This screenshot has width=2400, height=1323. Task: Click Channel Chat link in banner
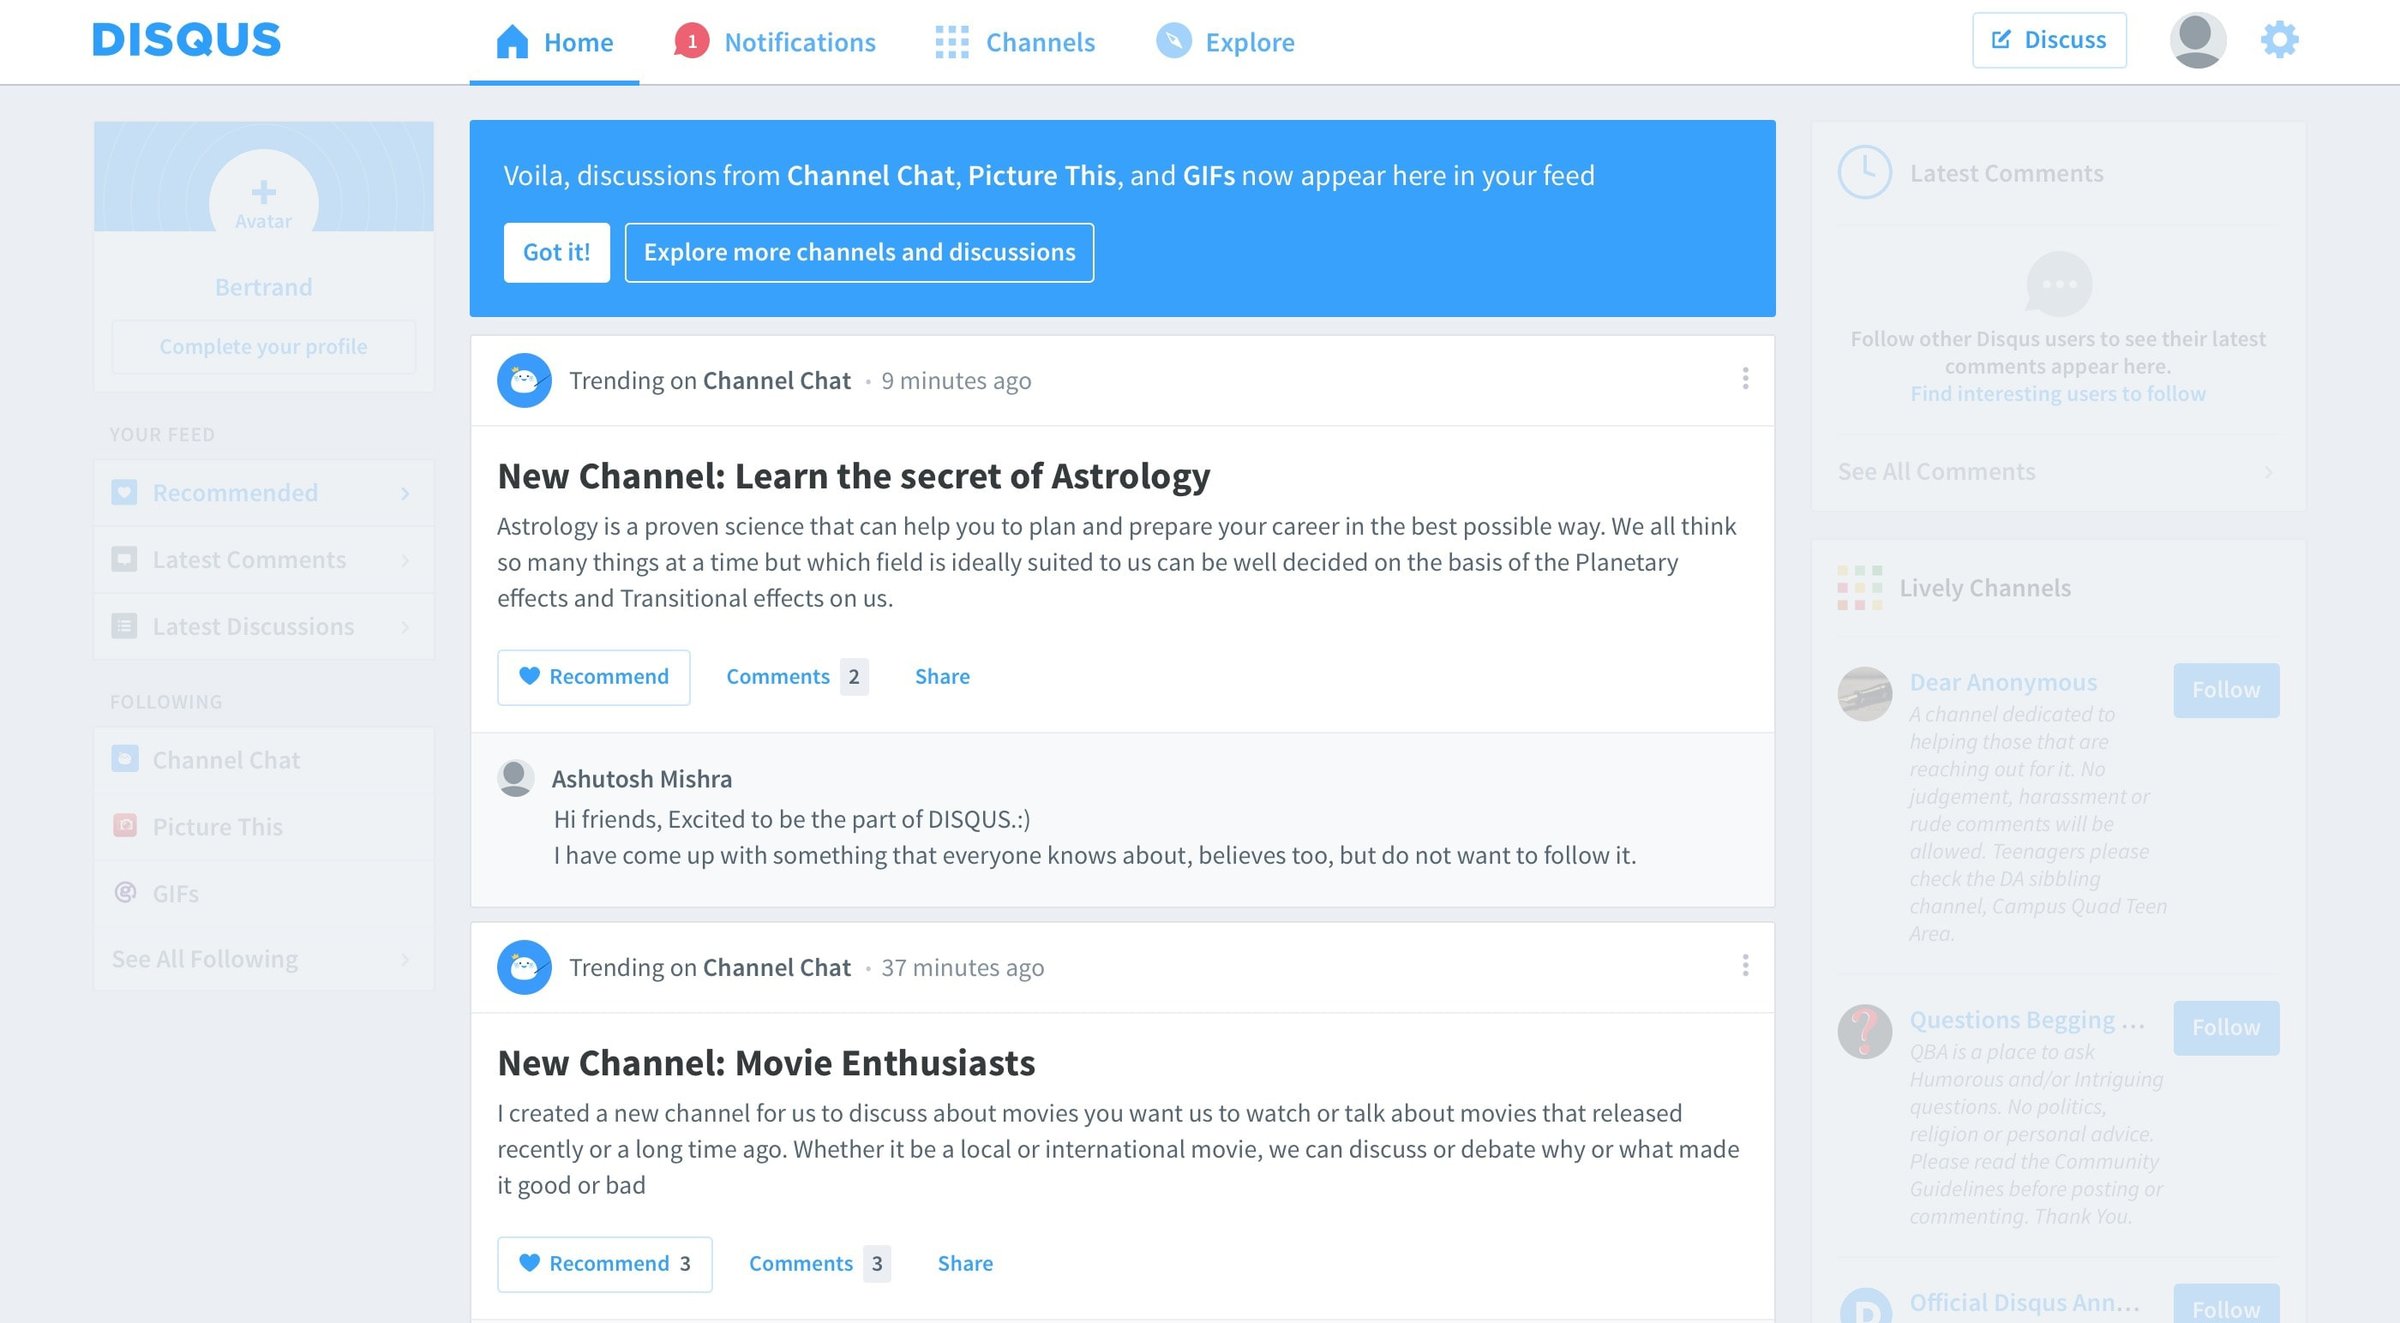(870, 176)
